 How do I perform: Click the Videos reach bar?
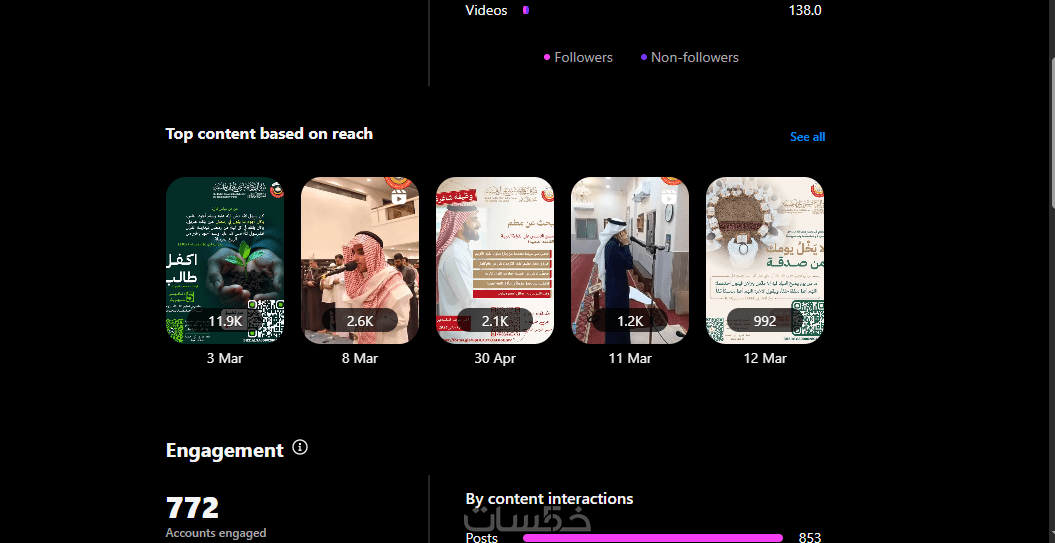[525, 10]
